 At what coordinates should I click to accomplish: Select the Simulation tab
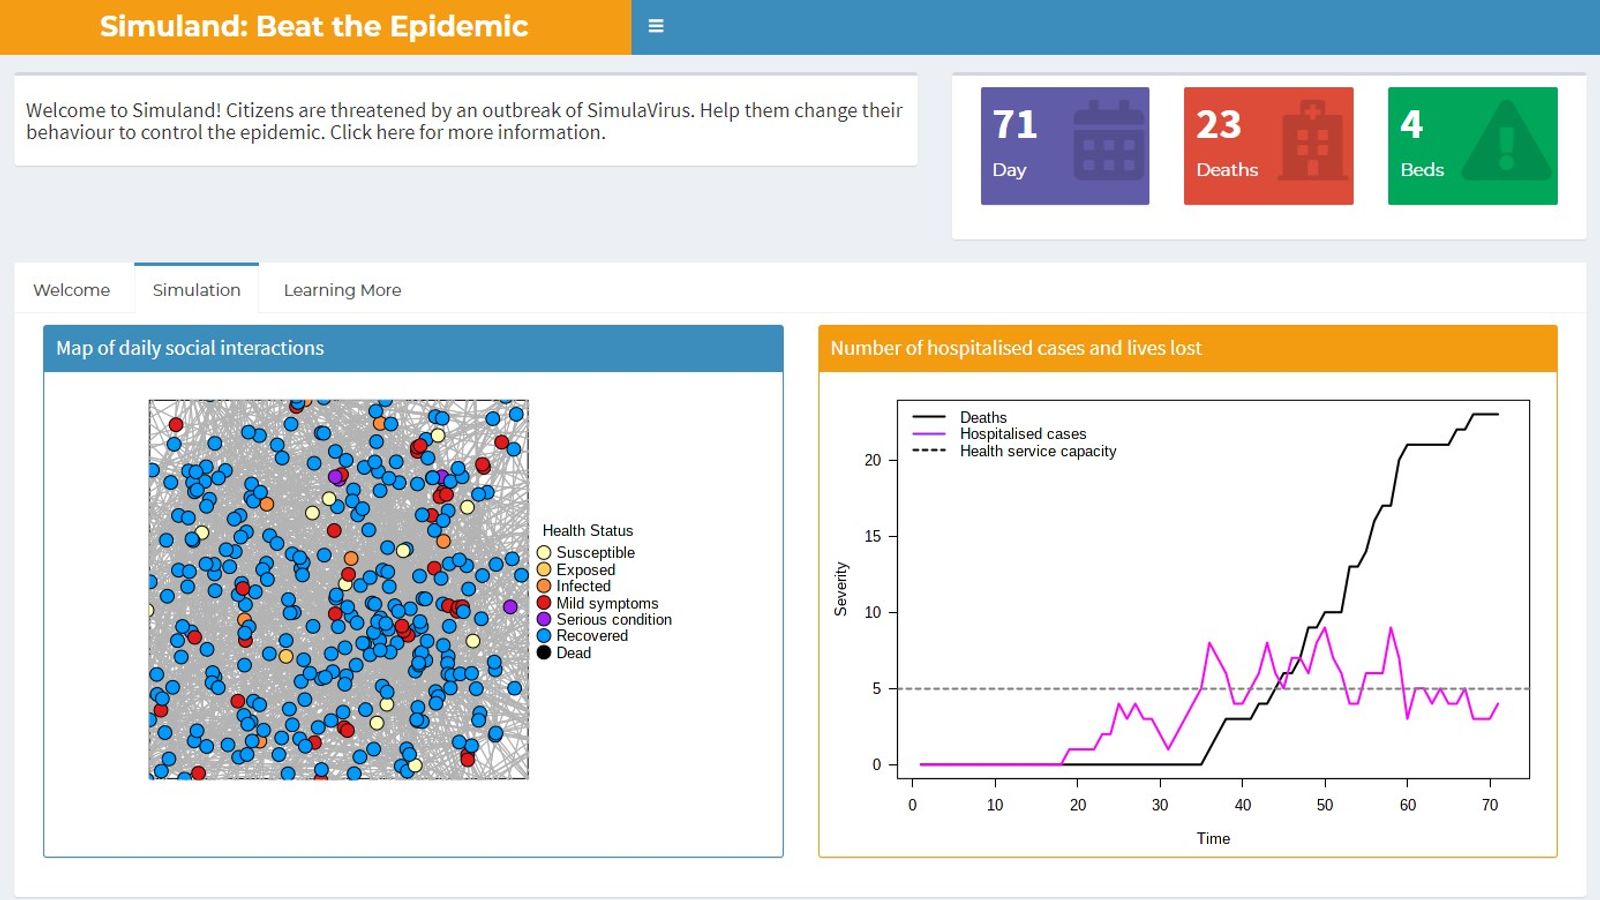196,289
